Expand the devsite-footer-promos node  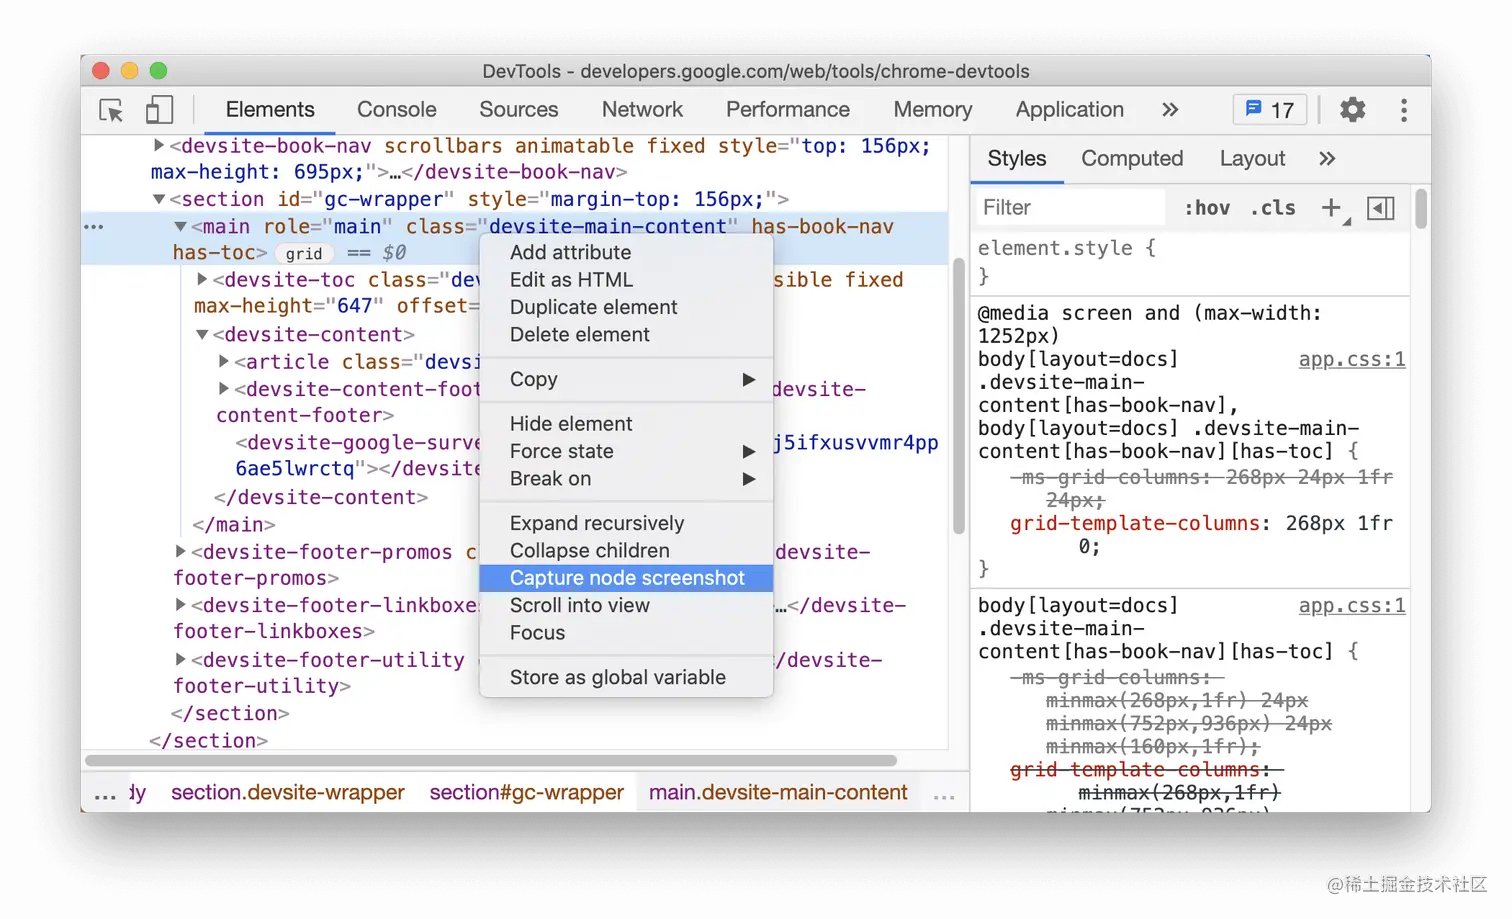pos(180,551)
